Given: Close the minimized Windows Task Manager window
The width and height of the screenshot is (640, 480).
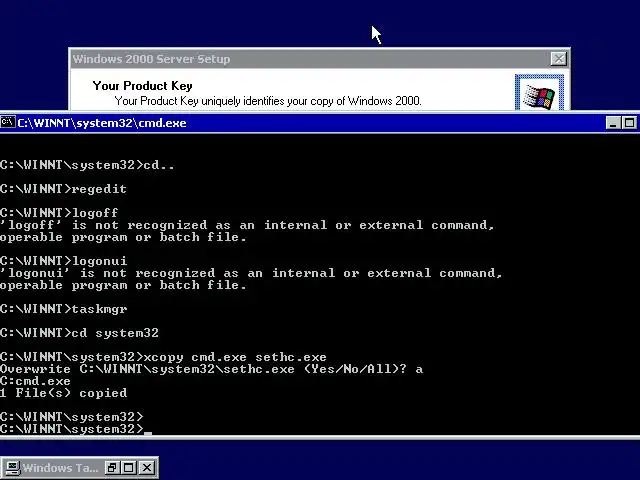Looking at the screenshot, I should 147,467.
